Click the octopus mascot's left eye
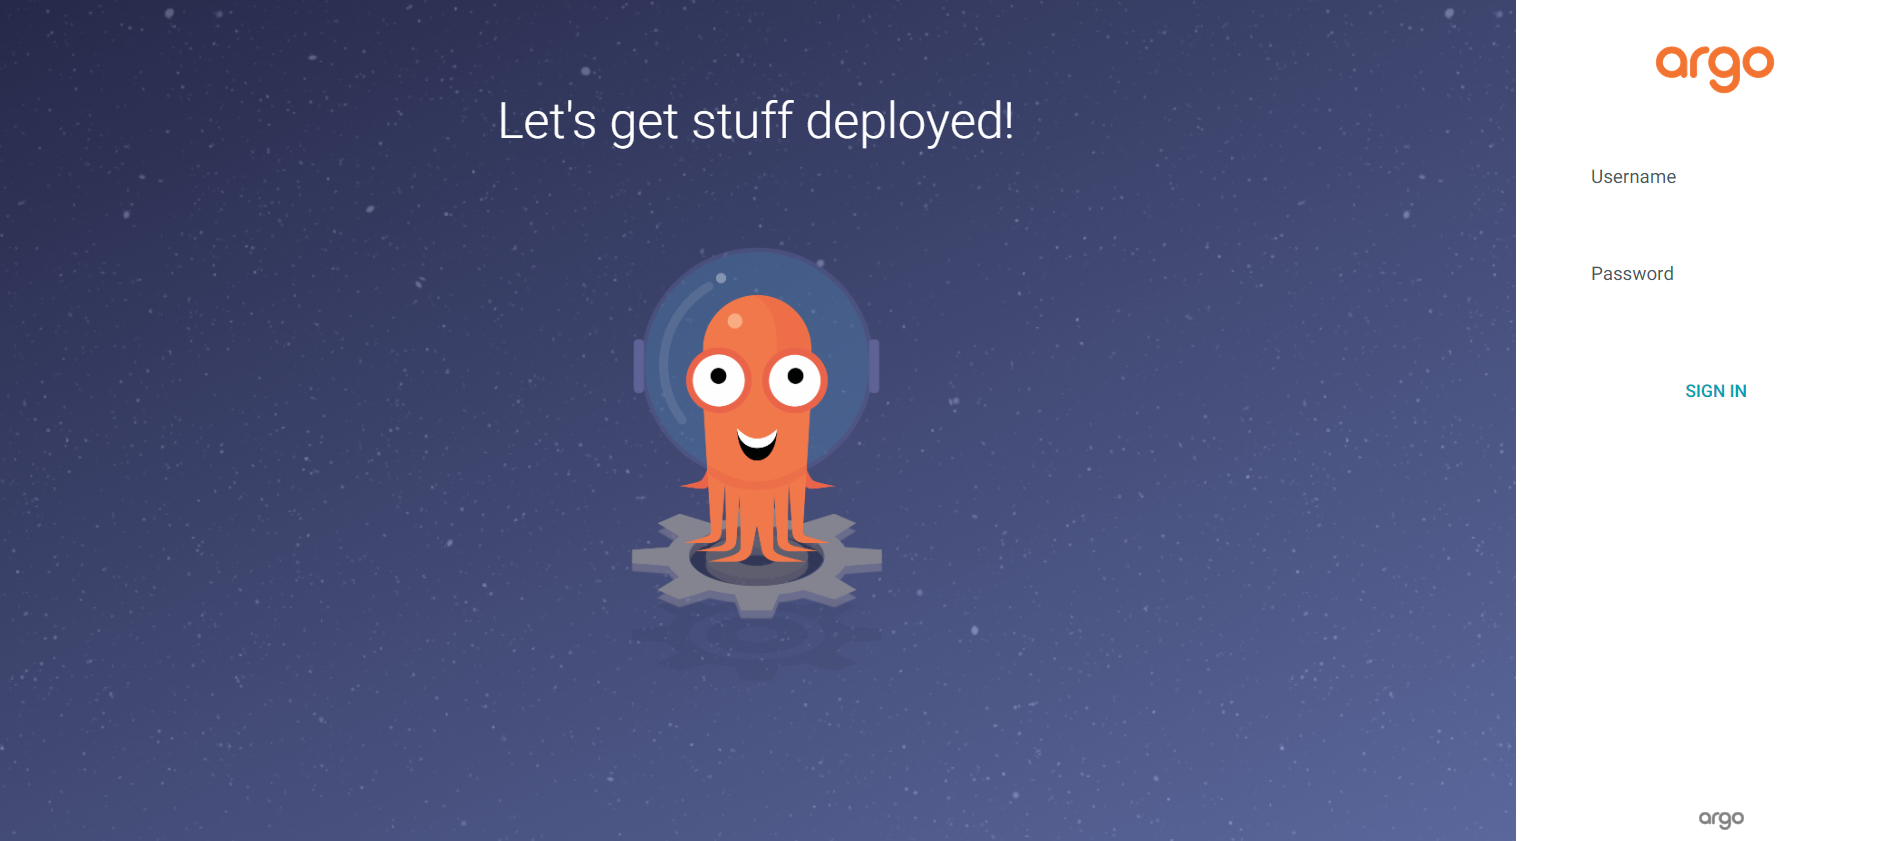Image resolution: width=1894 pixels, height=841 pixels. point(718,379)
